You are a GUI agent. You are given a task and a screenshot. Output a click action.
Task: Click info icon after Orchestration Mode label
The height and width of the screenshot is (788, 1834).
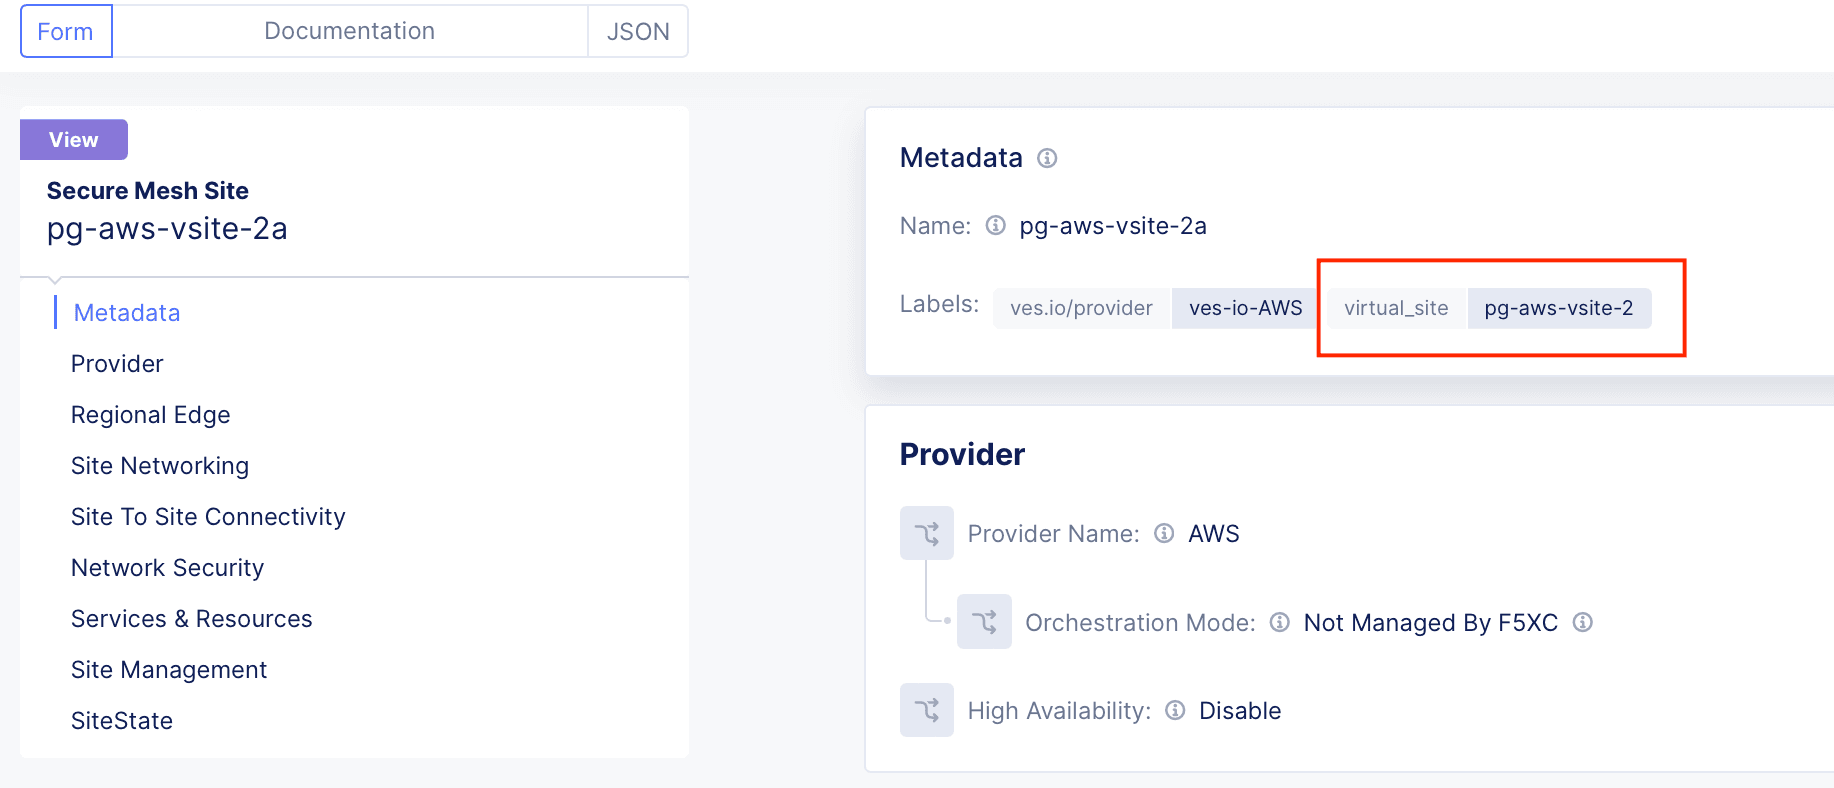point(1279,622)
